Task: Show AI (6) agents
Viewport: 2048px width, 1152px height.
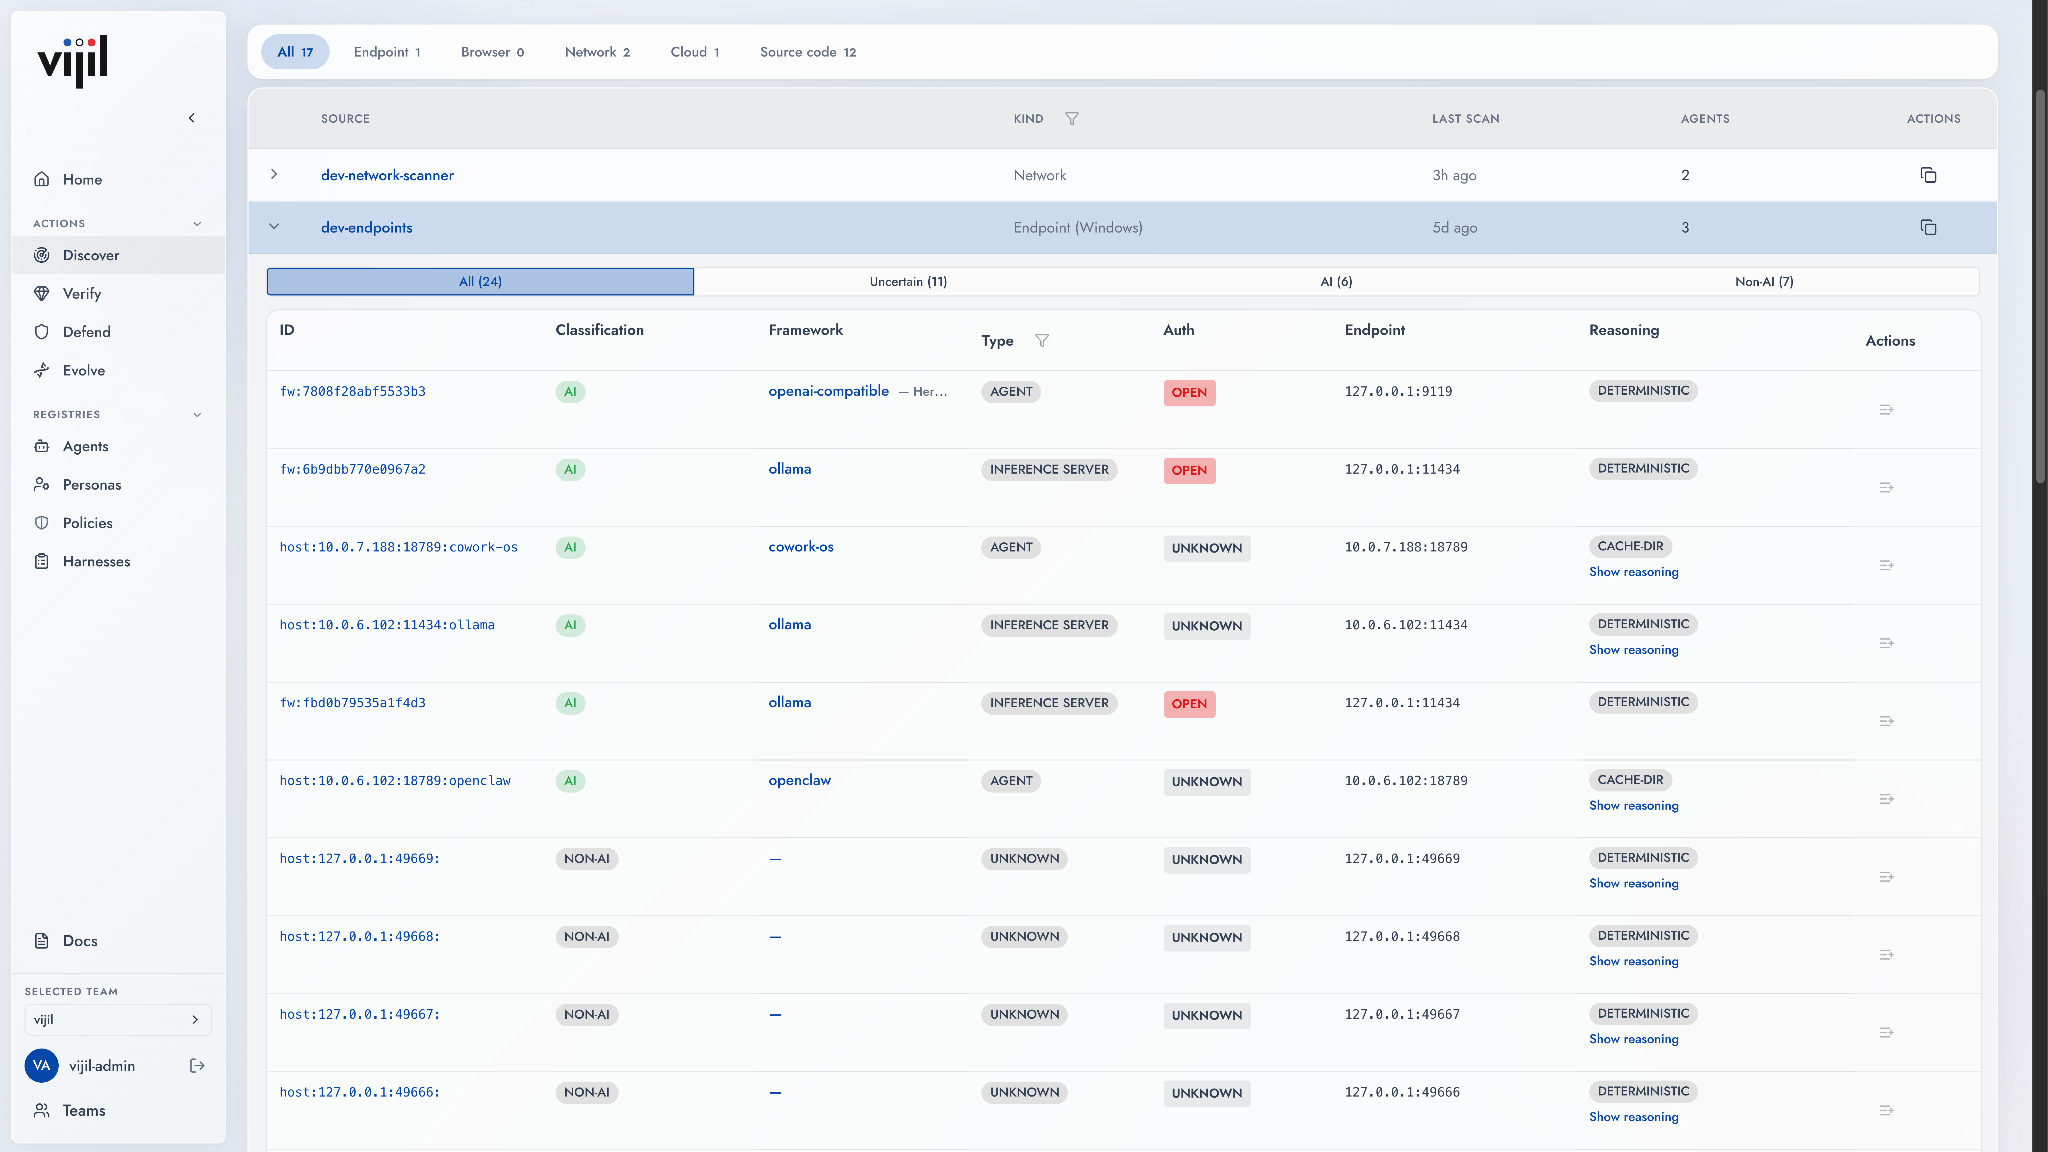Action: tap(1336, 282)
